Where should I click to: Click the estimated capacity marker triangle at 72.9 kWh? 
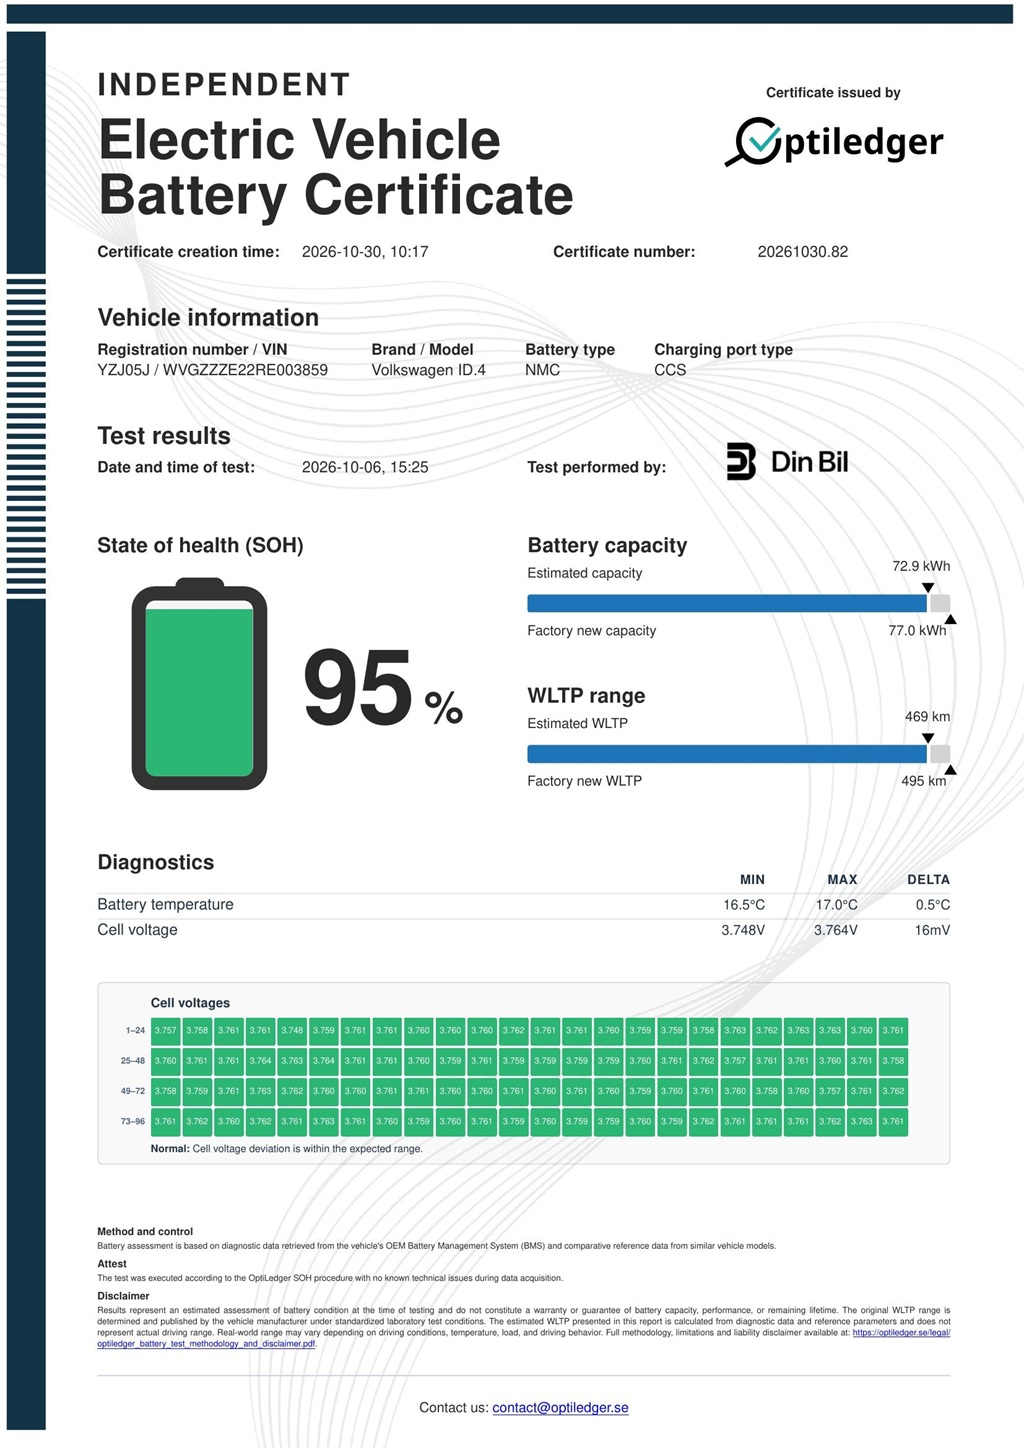928,588
